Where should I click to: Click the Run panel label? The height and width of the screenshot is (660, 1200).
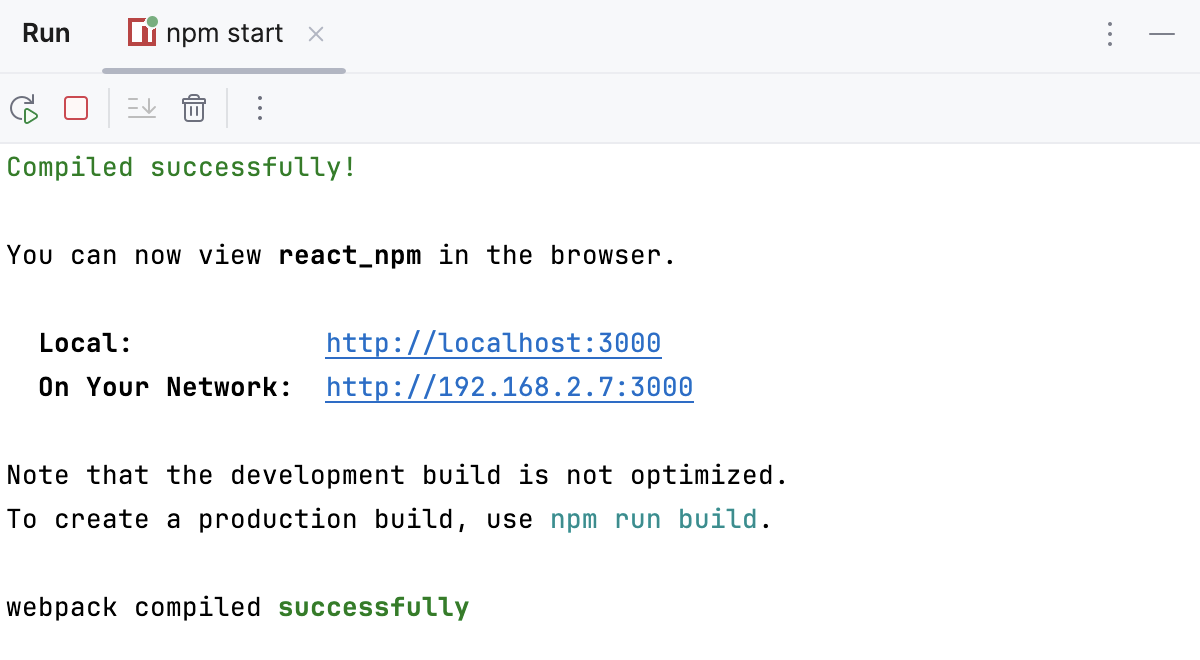coord(46,32)
